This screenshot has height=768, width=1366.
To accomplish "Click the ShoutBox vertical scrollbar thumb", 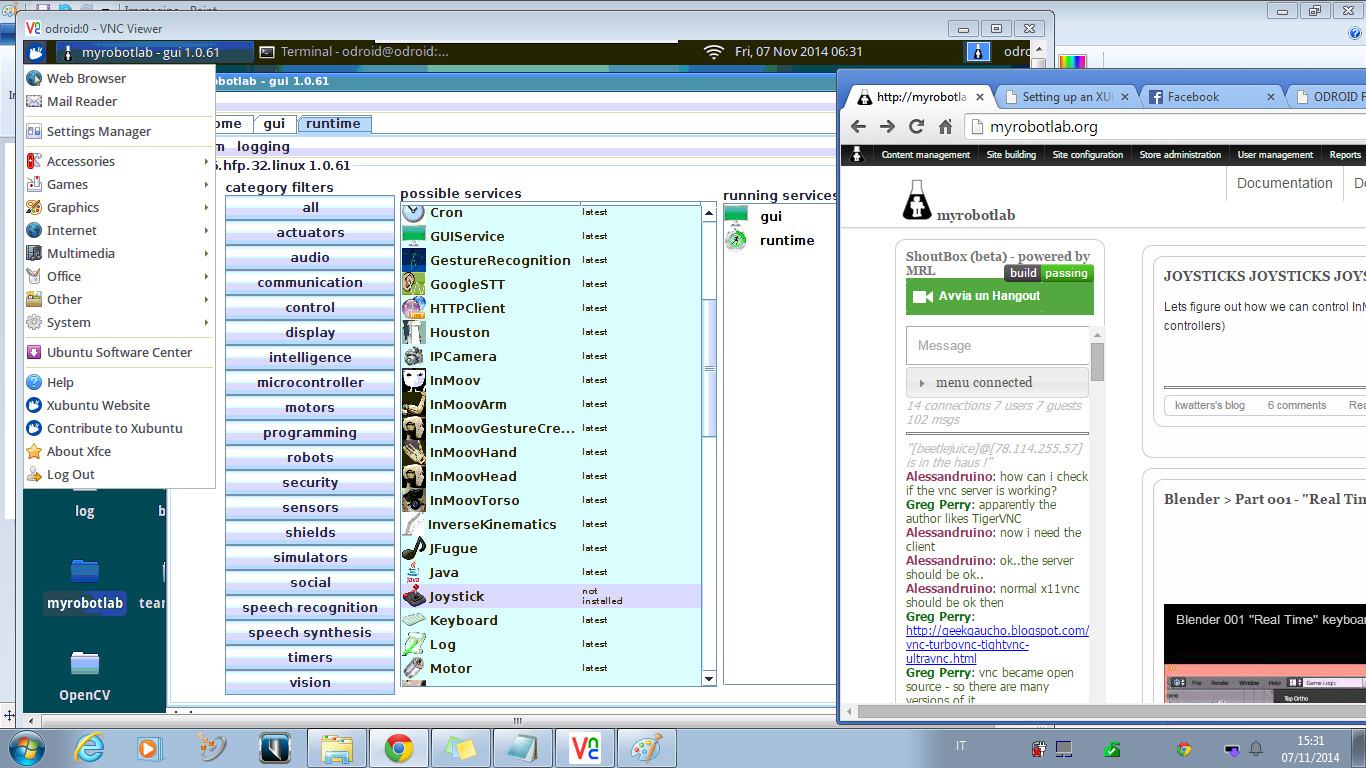I will click(1097, 361).
